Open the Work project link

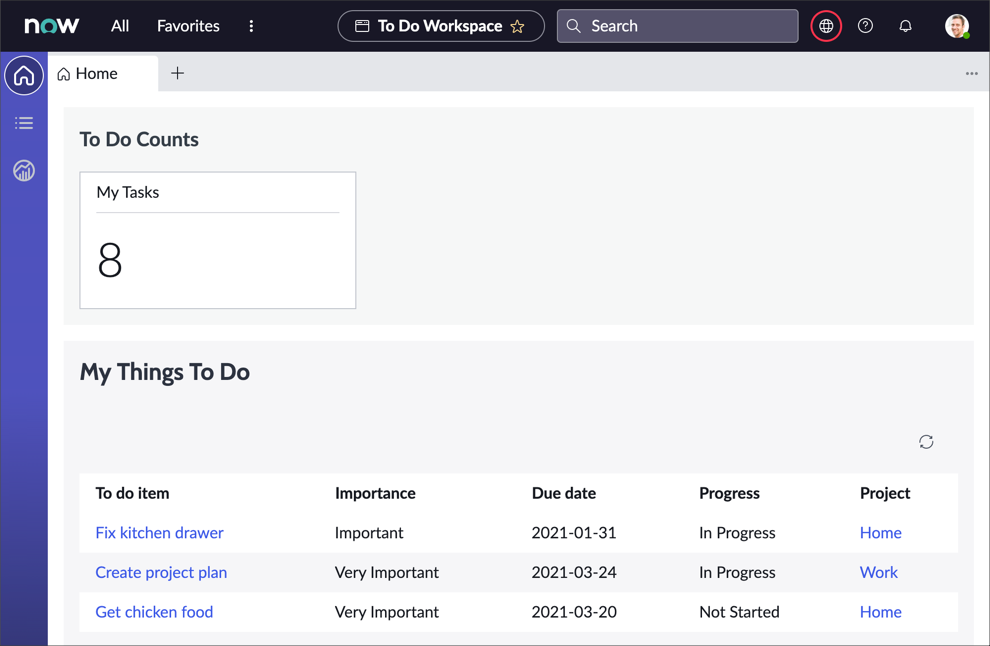pyautogui.click(x=878, y=572)
